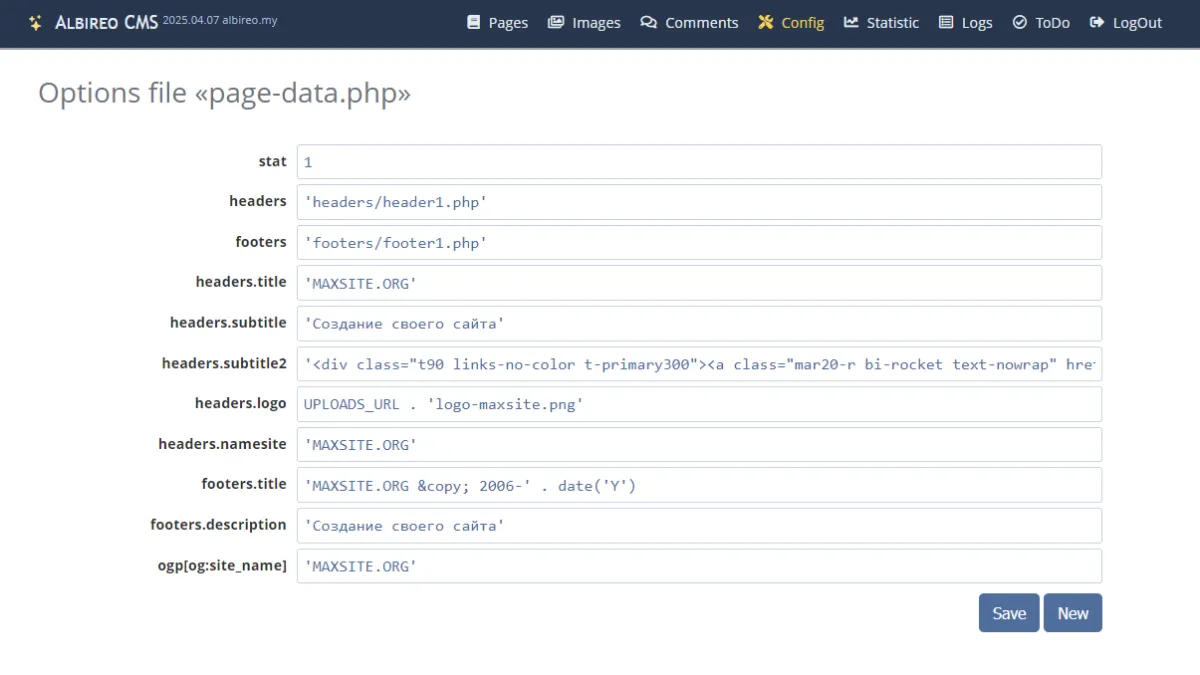Click the Albireo CMS title link

click(106, 22)
